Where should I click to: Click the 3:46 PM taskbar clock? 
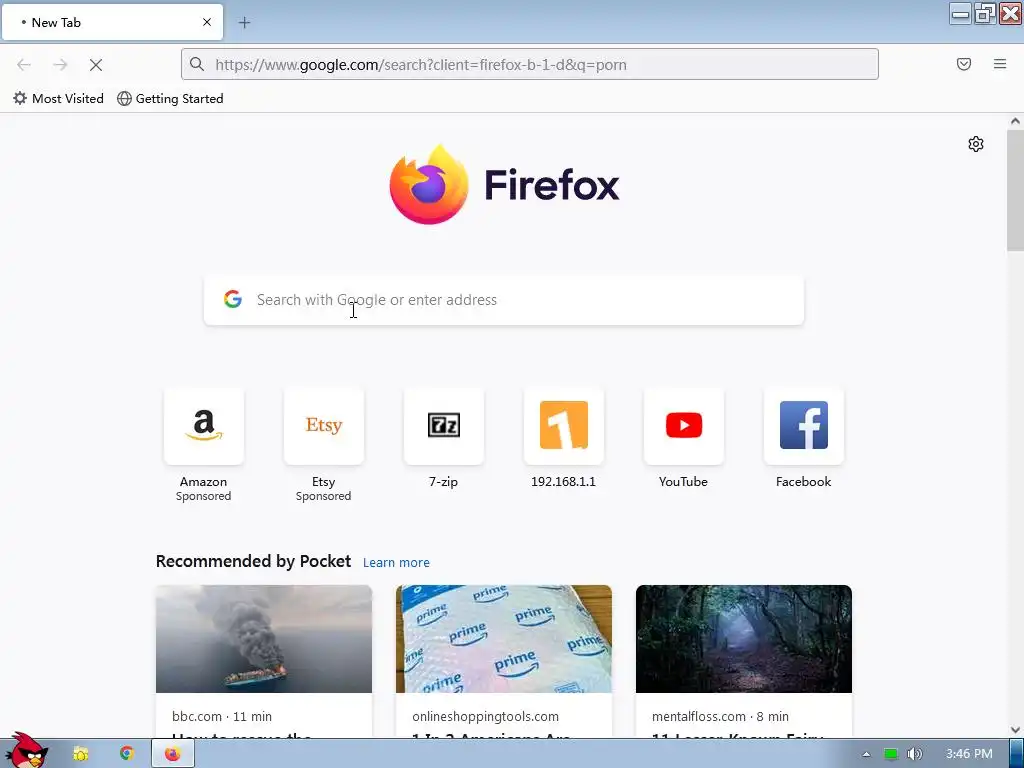pyautogui.click(x=968, y=754)
